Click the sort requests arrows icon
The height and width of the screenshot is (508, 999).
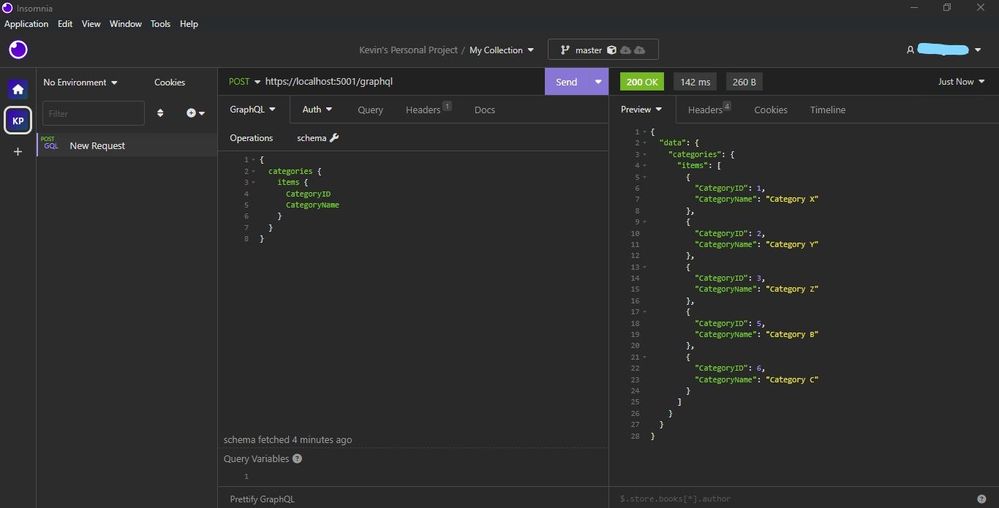pyautogui.click(x=160, y=113)
